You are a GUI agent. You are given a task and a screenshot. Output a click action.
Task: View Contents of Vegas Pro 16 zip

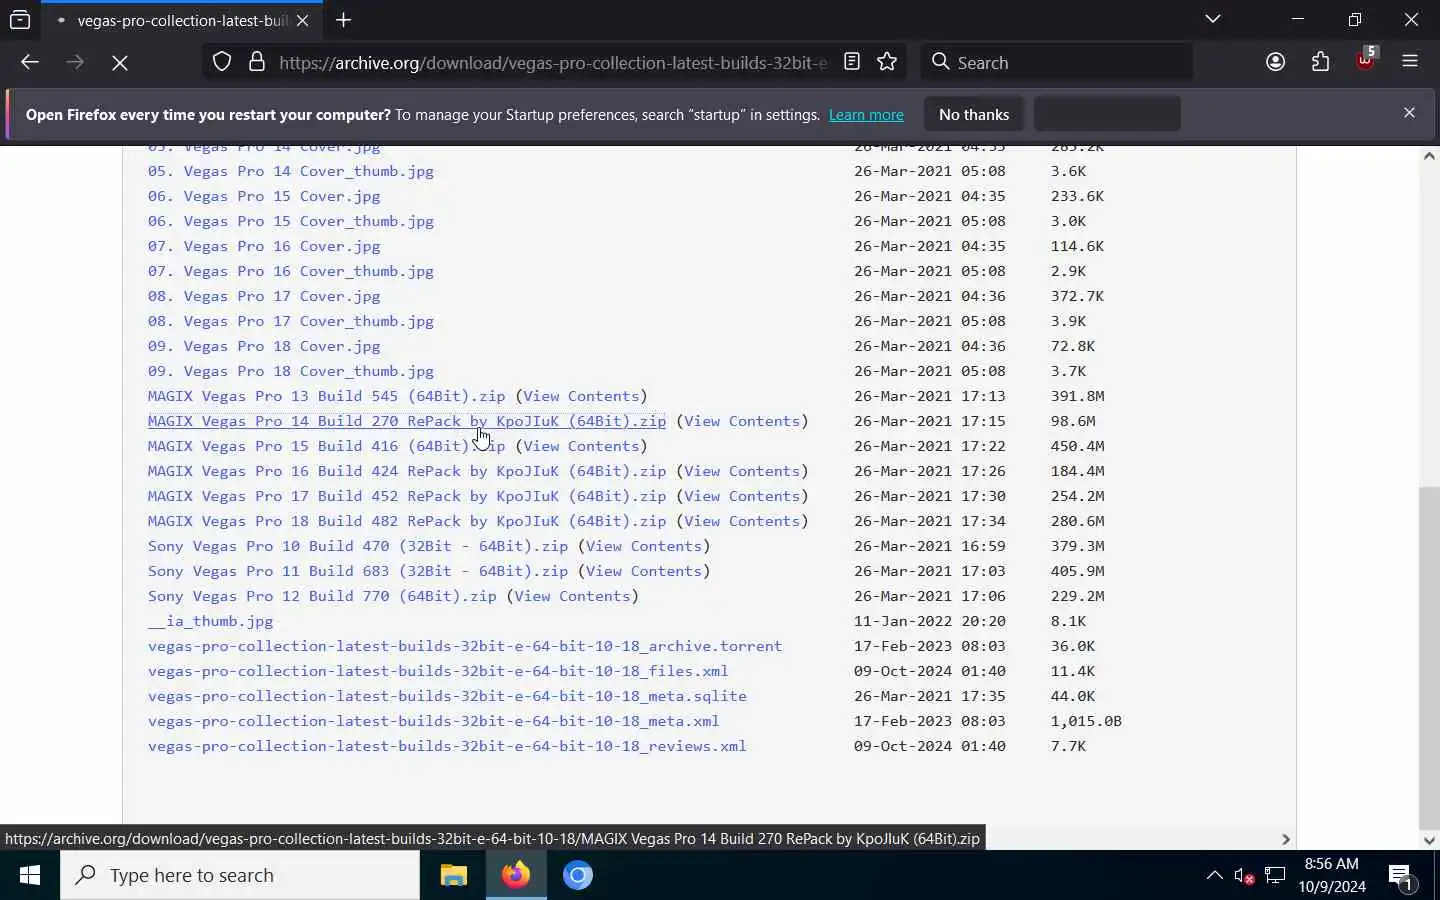coord(742,471)
